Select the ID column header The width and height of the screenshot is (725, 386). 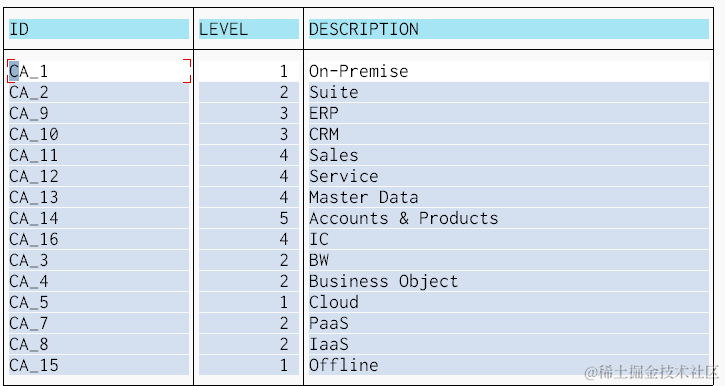click(99, 29)
